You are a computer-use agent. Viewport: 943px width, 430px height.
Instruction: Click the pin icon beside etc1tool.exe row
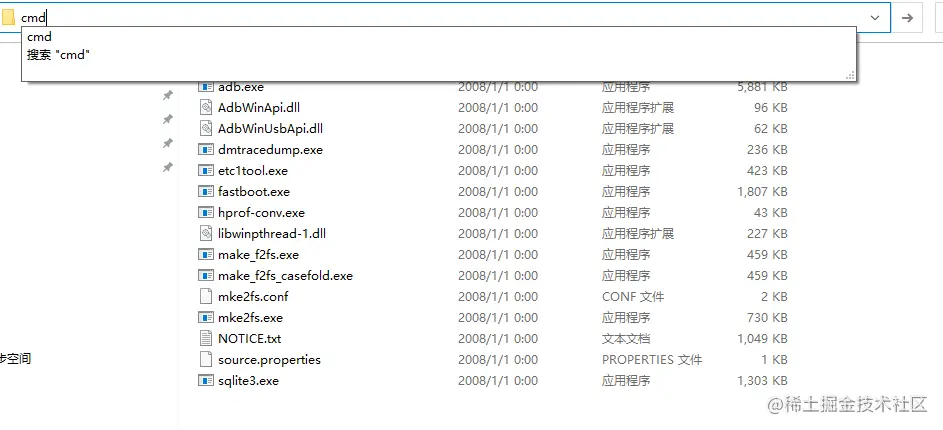point(168,168)
